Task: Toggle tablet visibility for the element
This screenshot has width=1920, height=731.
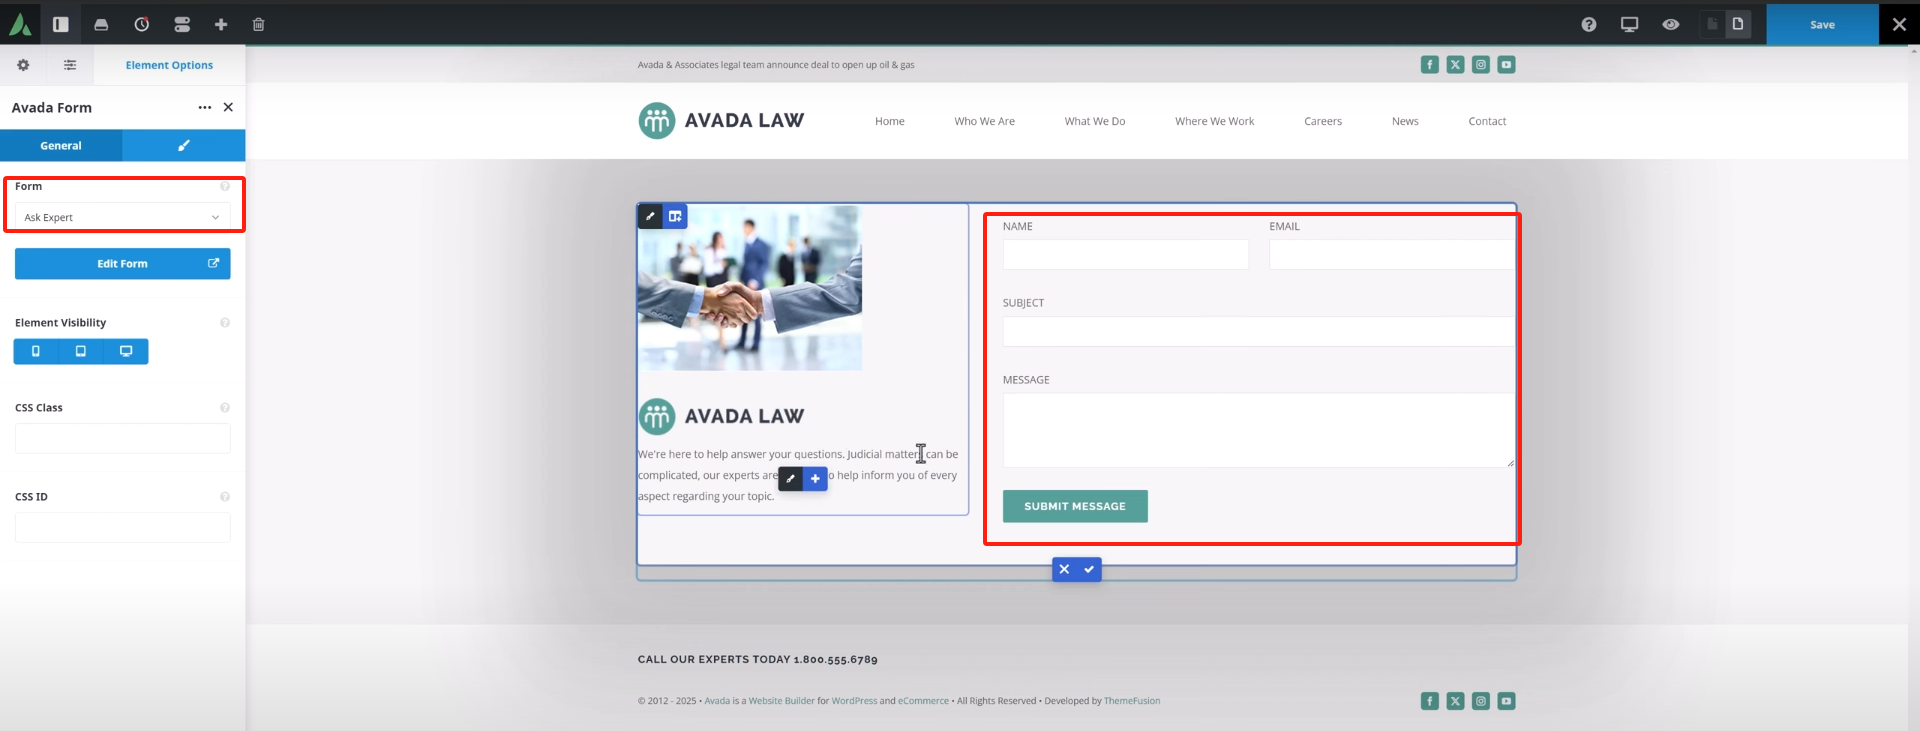Action: 81,351
